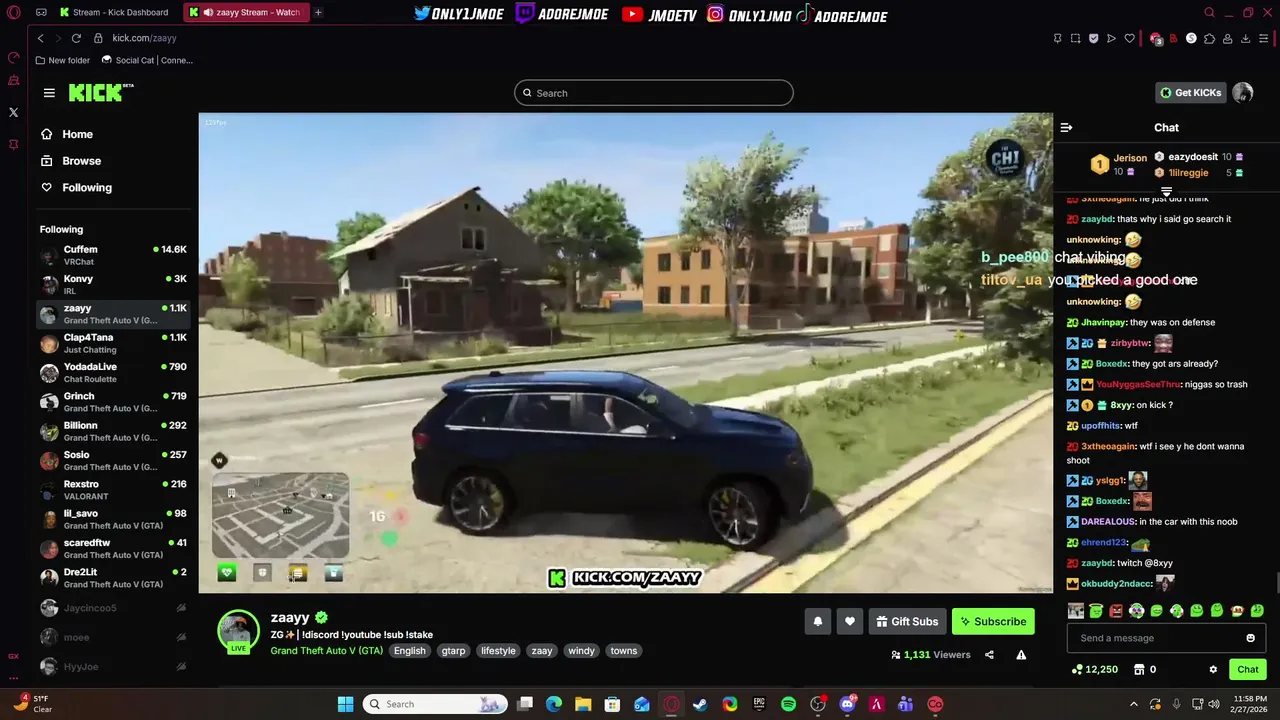
Task: Take a snapshot with the browser capture icon
Action: pos(1075,38)
